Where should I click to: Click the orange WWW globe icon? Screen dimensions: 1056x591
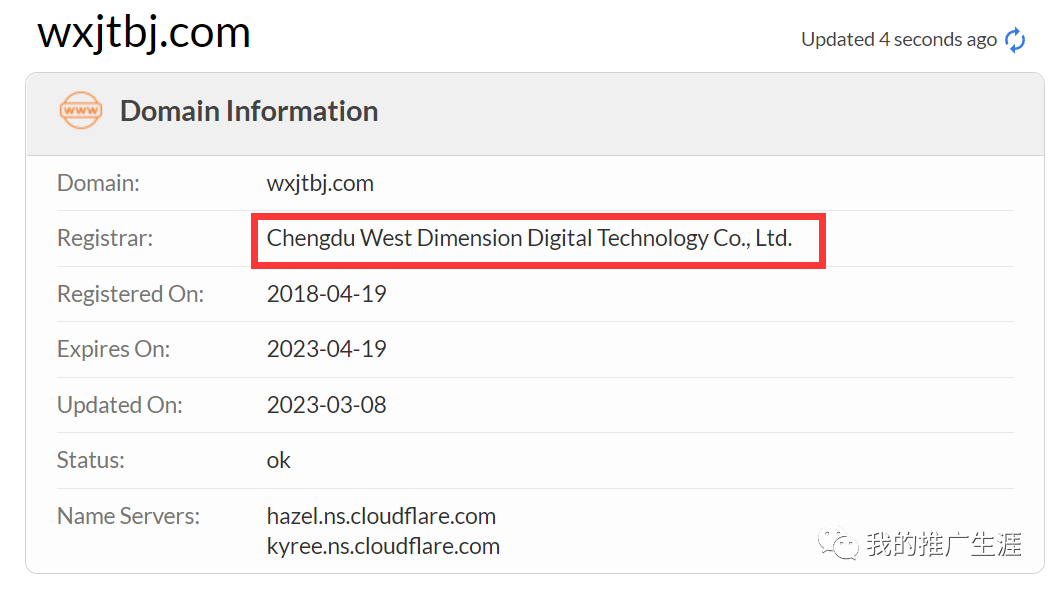coord(80,110)
